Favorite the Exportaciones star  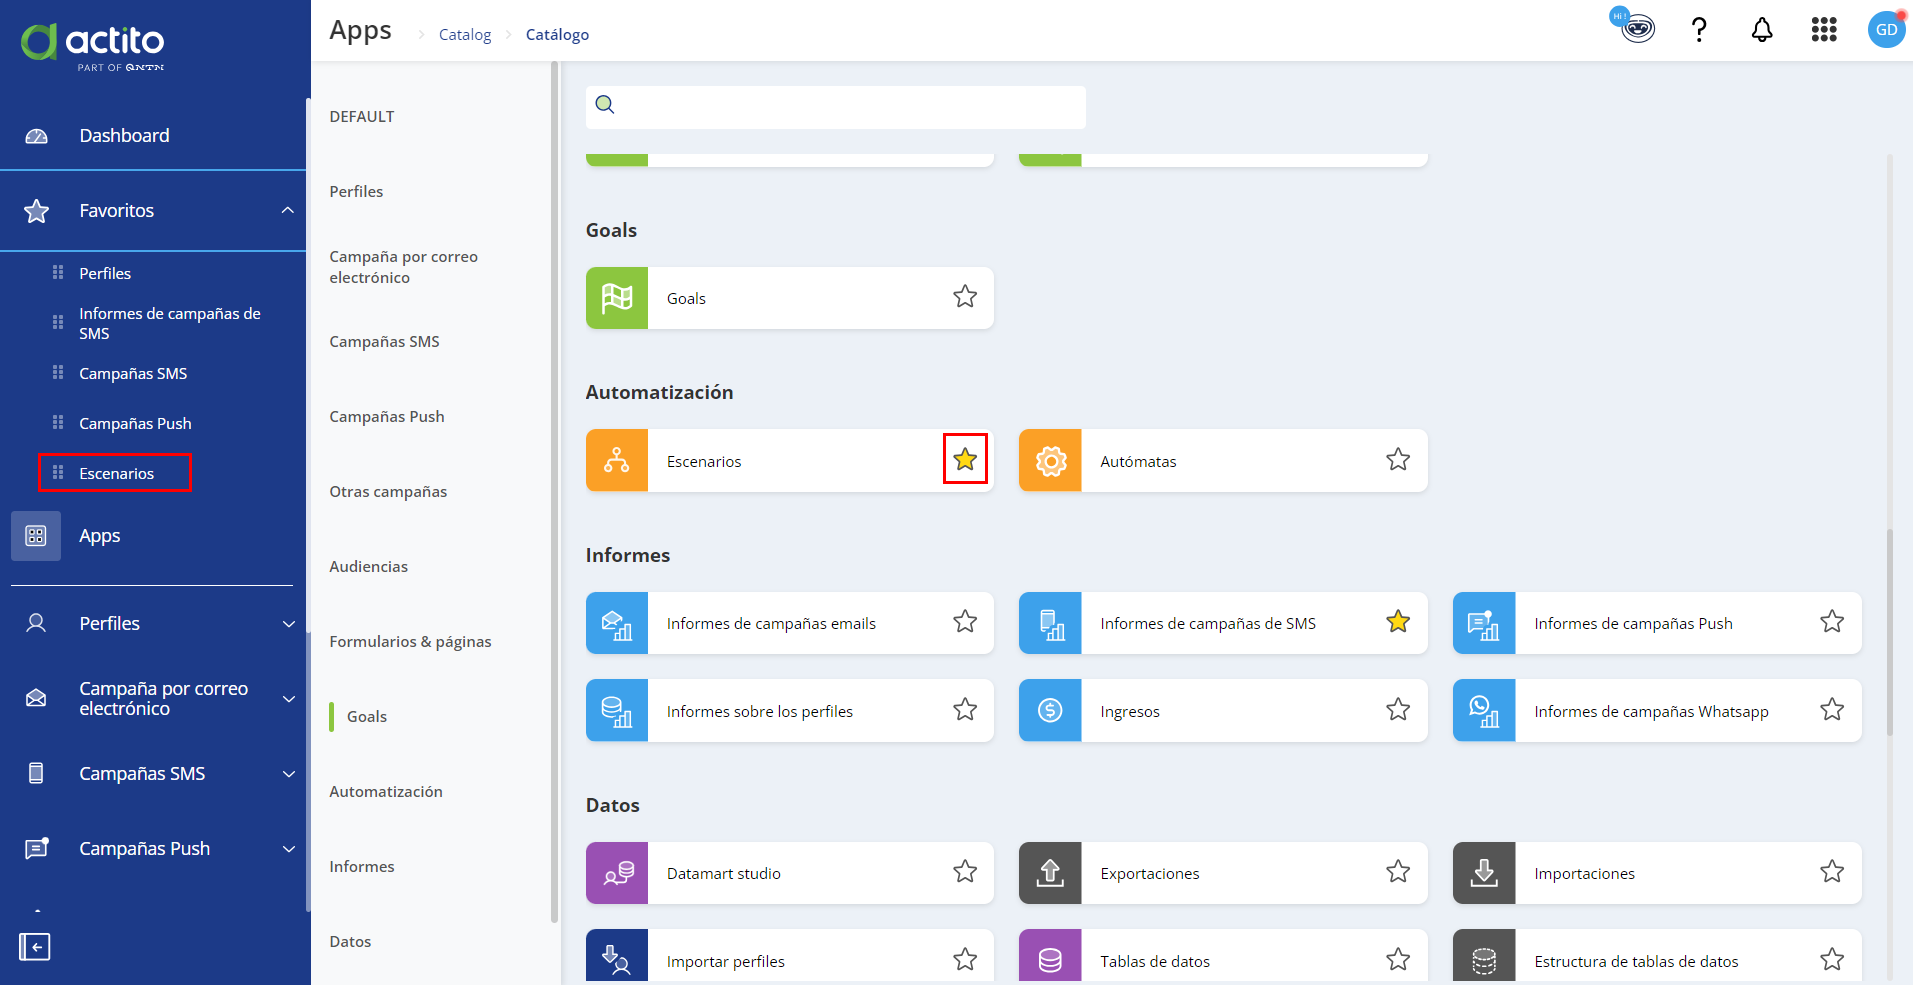(x=1398, y=871)
